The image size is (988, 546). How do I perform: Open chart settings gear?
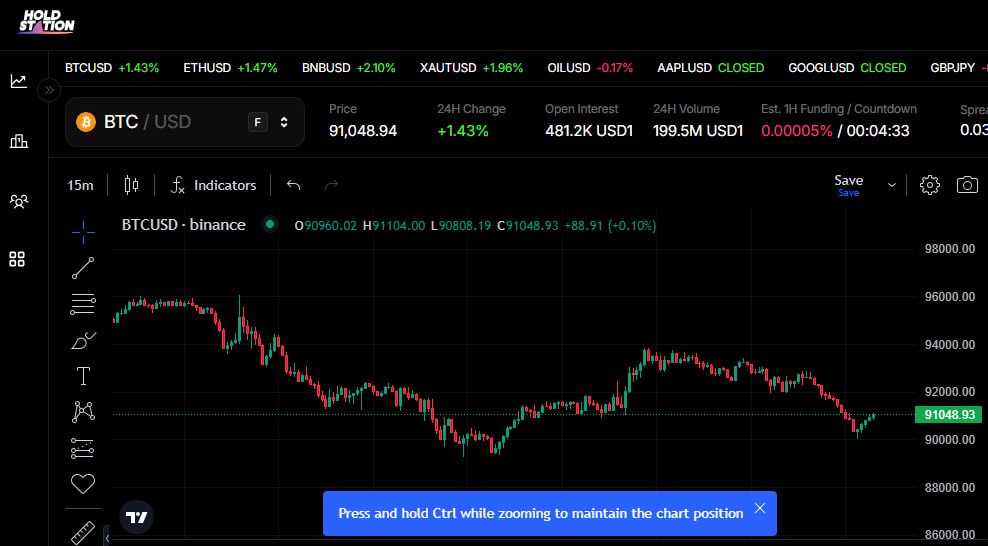pos(929,185)
